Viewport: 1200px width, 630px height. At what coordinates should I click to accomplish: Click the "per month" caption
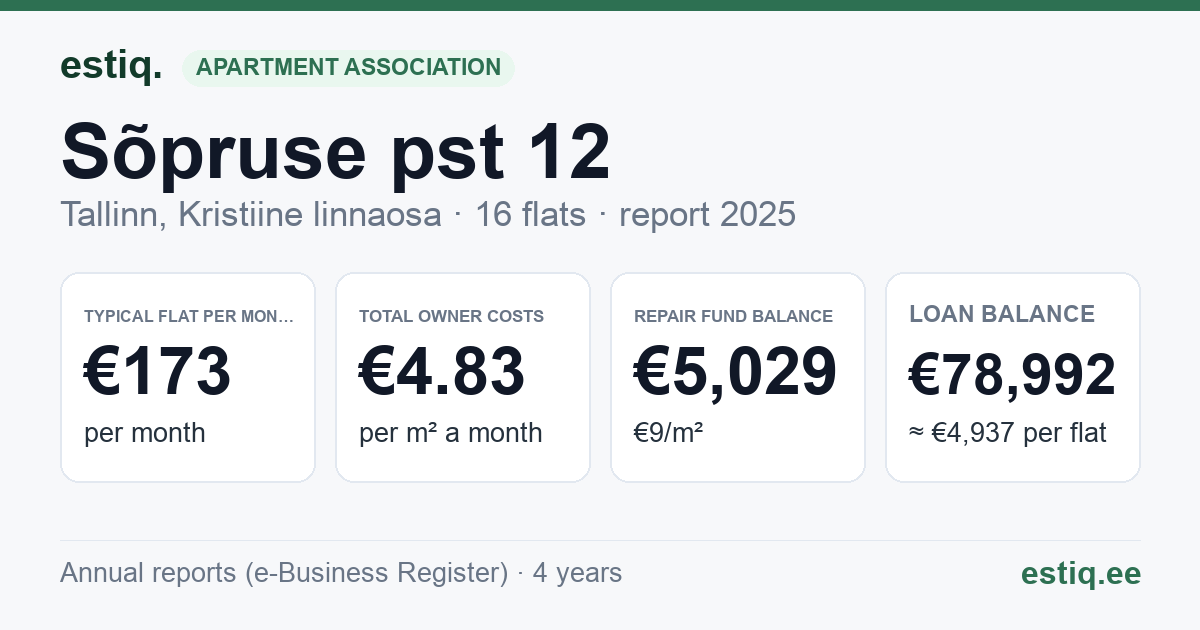coord(145,433)
